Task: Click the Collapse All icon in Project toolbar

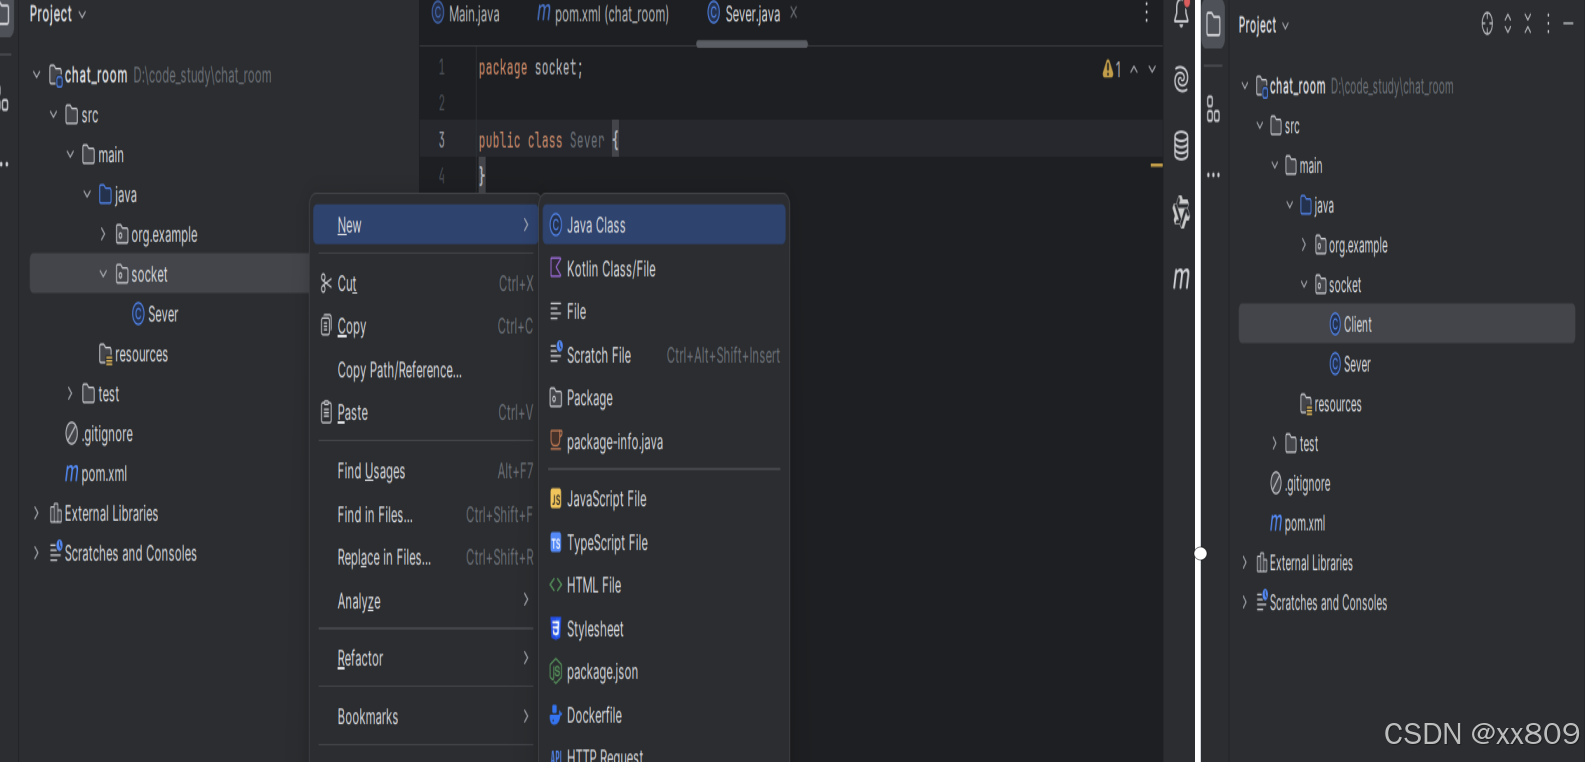Action: [x=1528, y=24]
